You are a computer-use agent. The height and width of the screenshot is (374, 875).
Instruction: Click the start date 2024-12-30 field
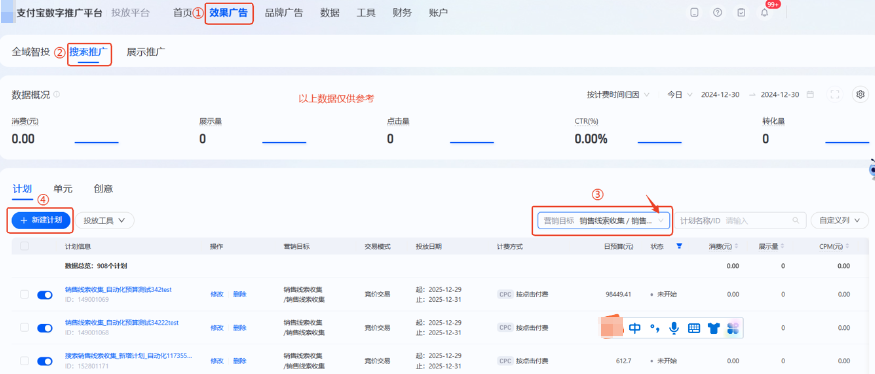tap(720, 94)
